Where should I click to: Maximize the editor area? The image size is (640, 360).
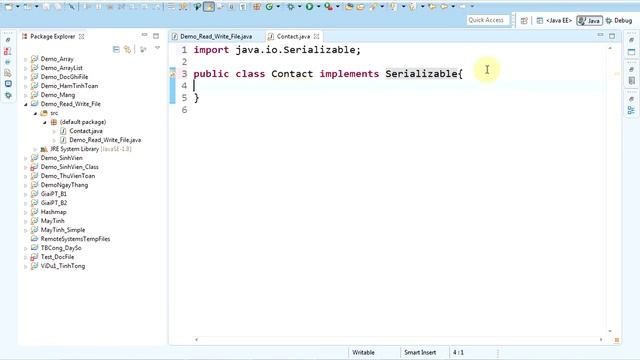pyautogui.click(x=612, y=36)
